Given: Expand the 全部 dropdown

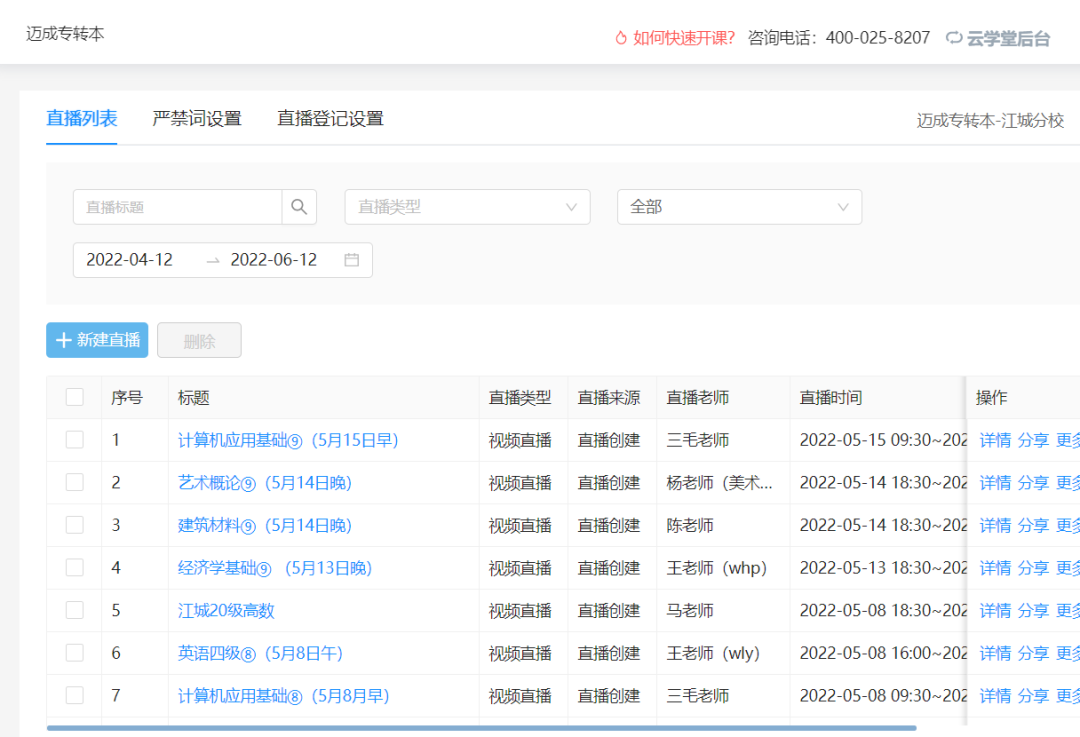Looking at the screenshot, I should click(739, 207).
